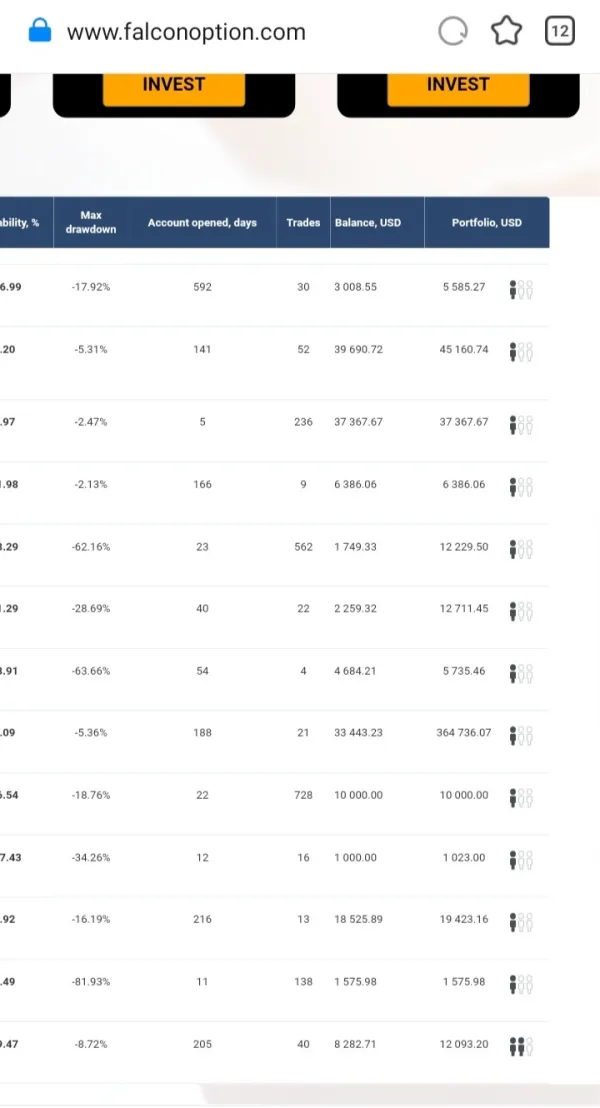This screenshot has height=1108, width=600.
Task: Sort by Trades column header
Action: tap(303, 222)
